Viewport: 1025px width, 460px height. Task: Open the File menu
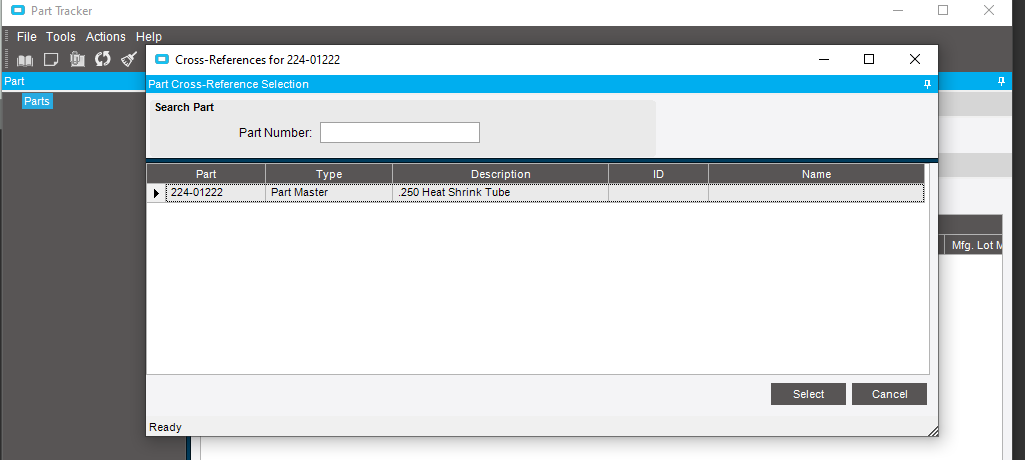27,37
